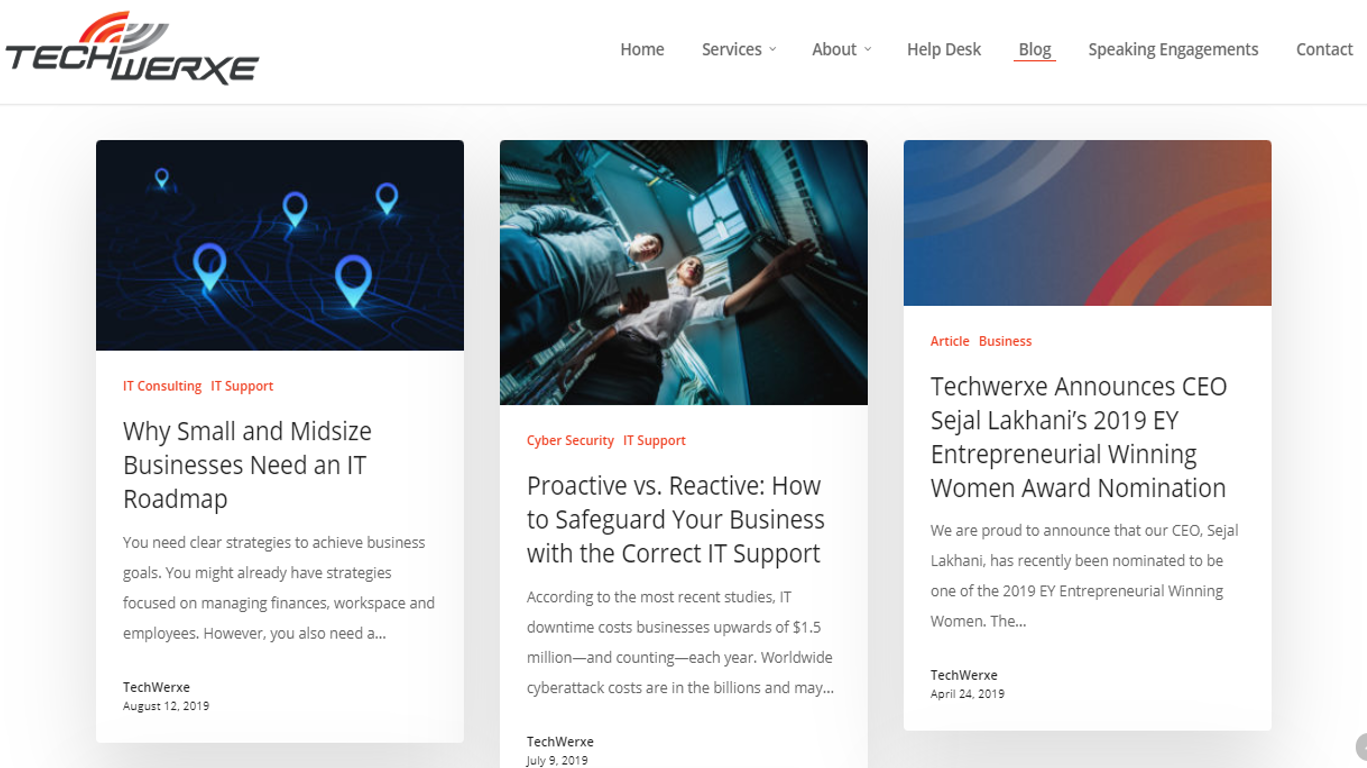The width and height of the screenshot is (1367, 768).
Task: Click IT Support tag on Proactive article
Action: coord(654,440)
